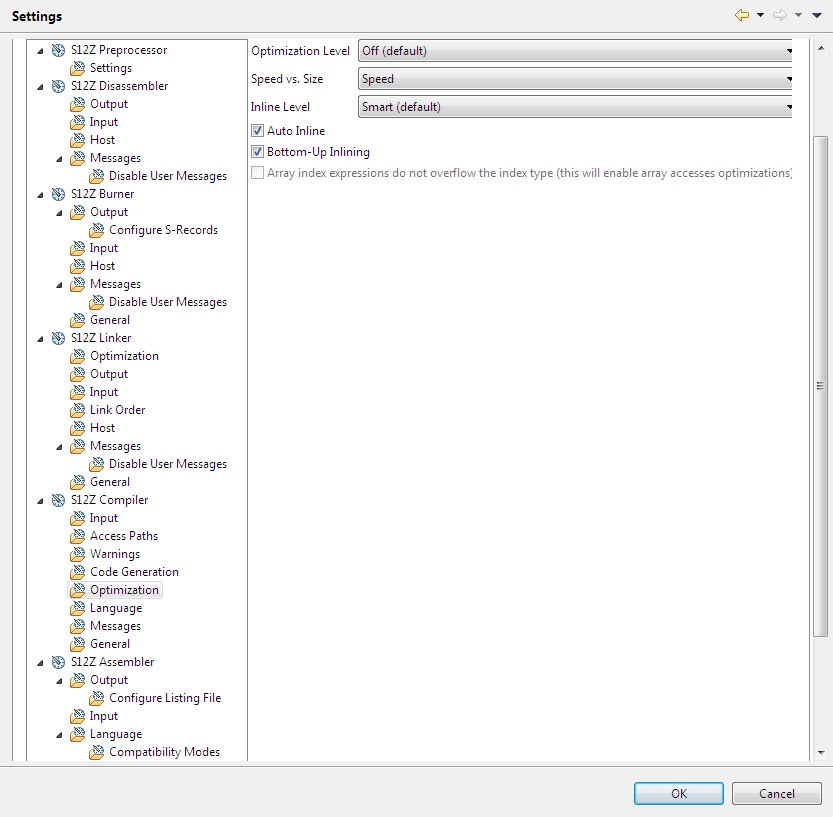Select Compatibility Modes item
The width and height of the screenshot is (833, 817).
click(x=164, y=752)
